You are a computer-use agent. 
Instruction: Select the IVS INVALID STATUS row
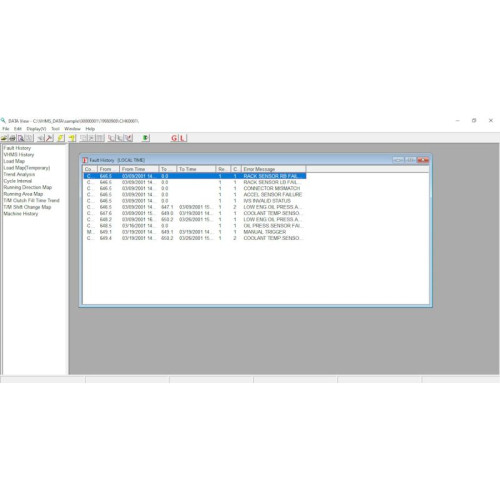click(195, 201)
